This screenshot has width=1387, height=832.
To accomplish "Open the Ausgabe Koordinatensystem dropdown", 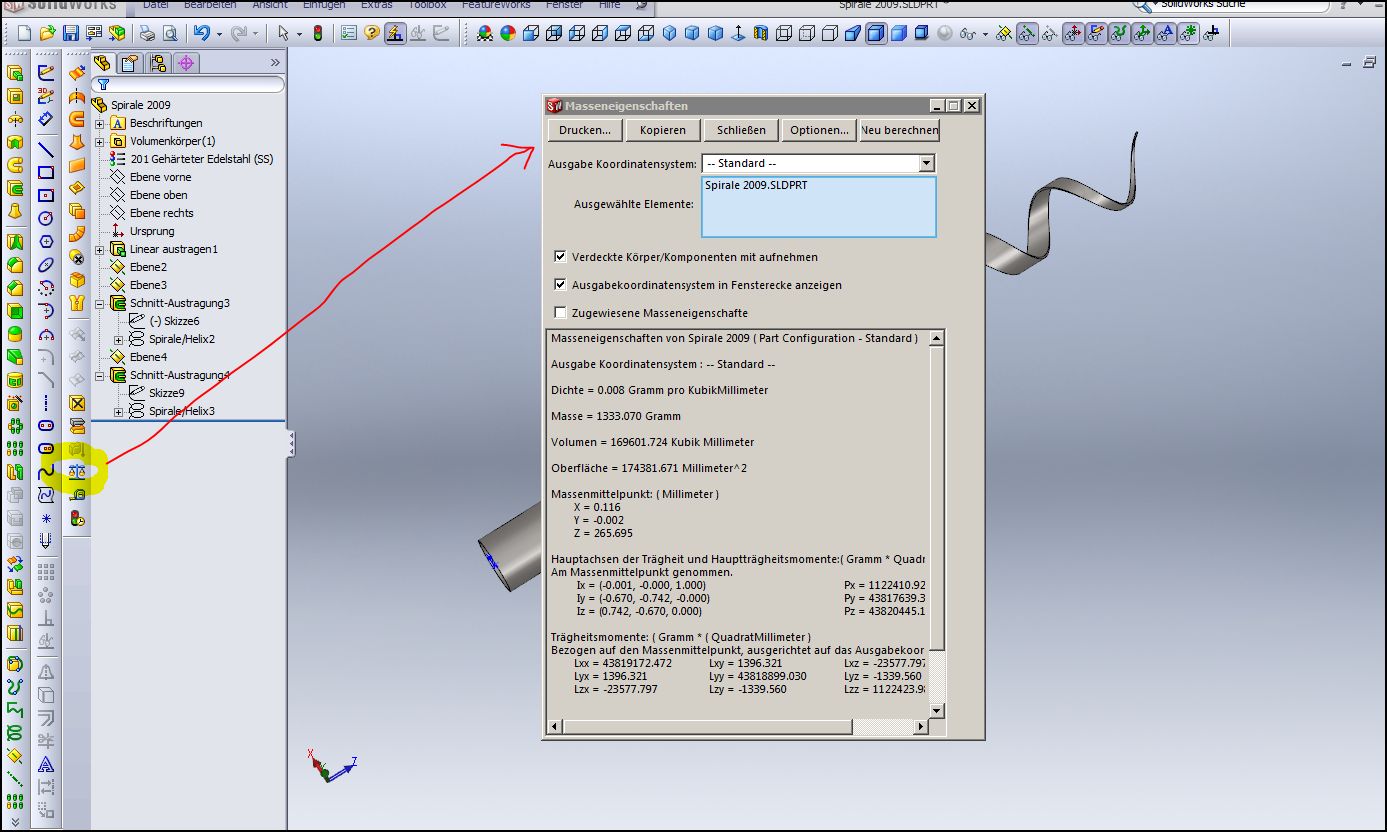I will 926,163.
